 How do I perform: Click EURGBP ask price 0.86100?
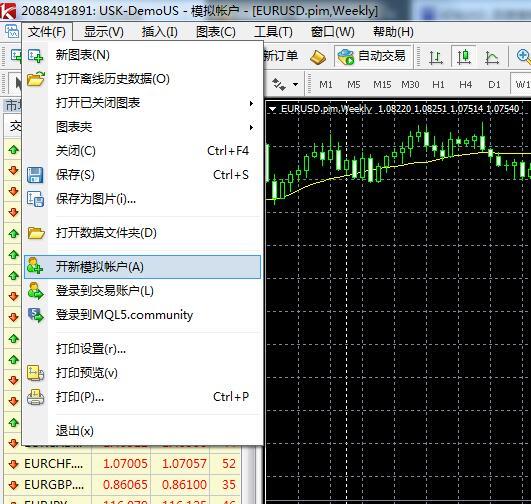tap(184, 485)
